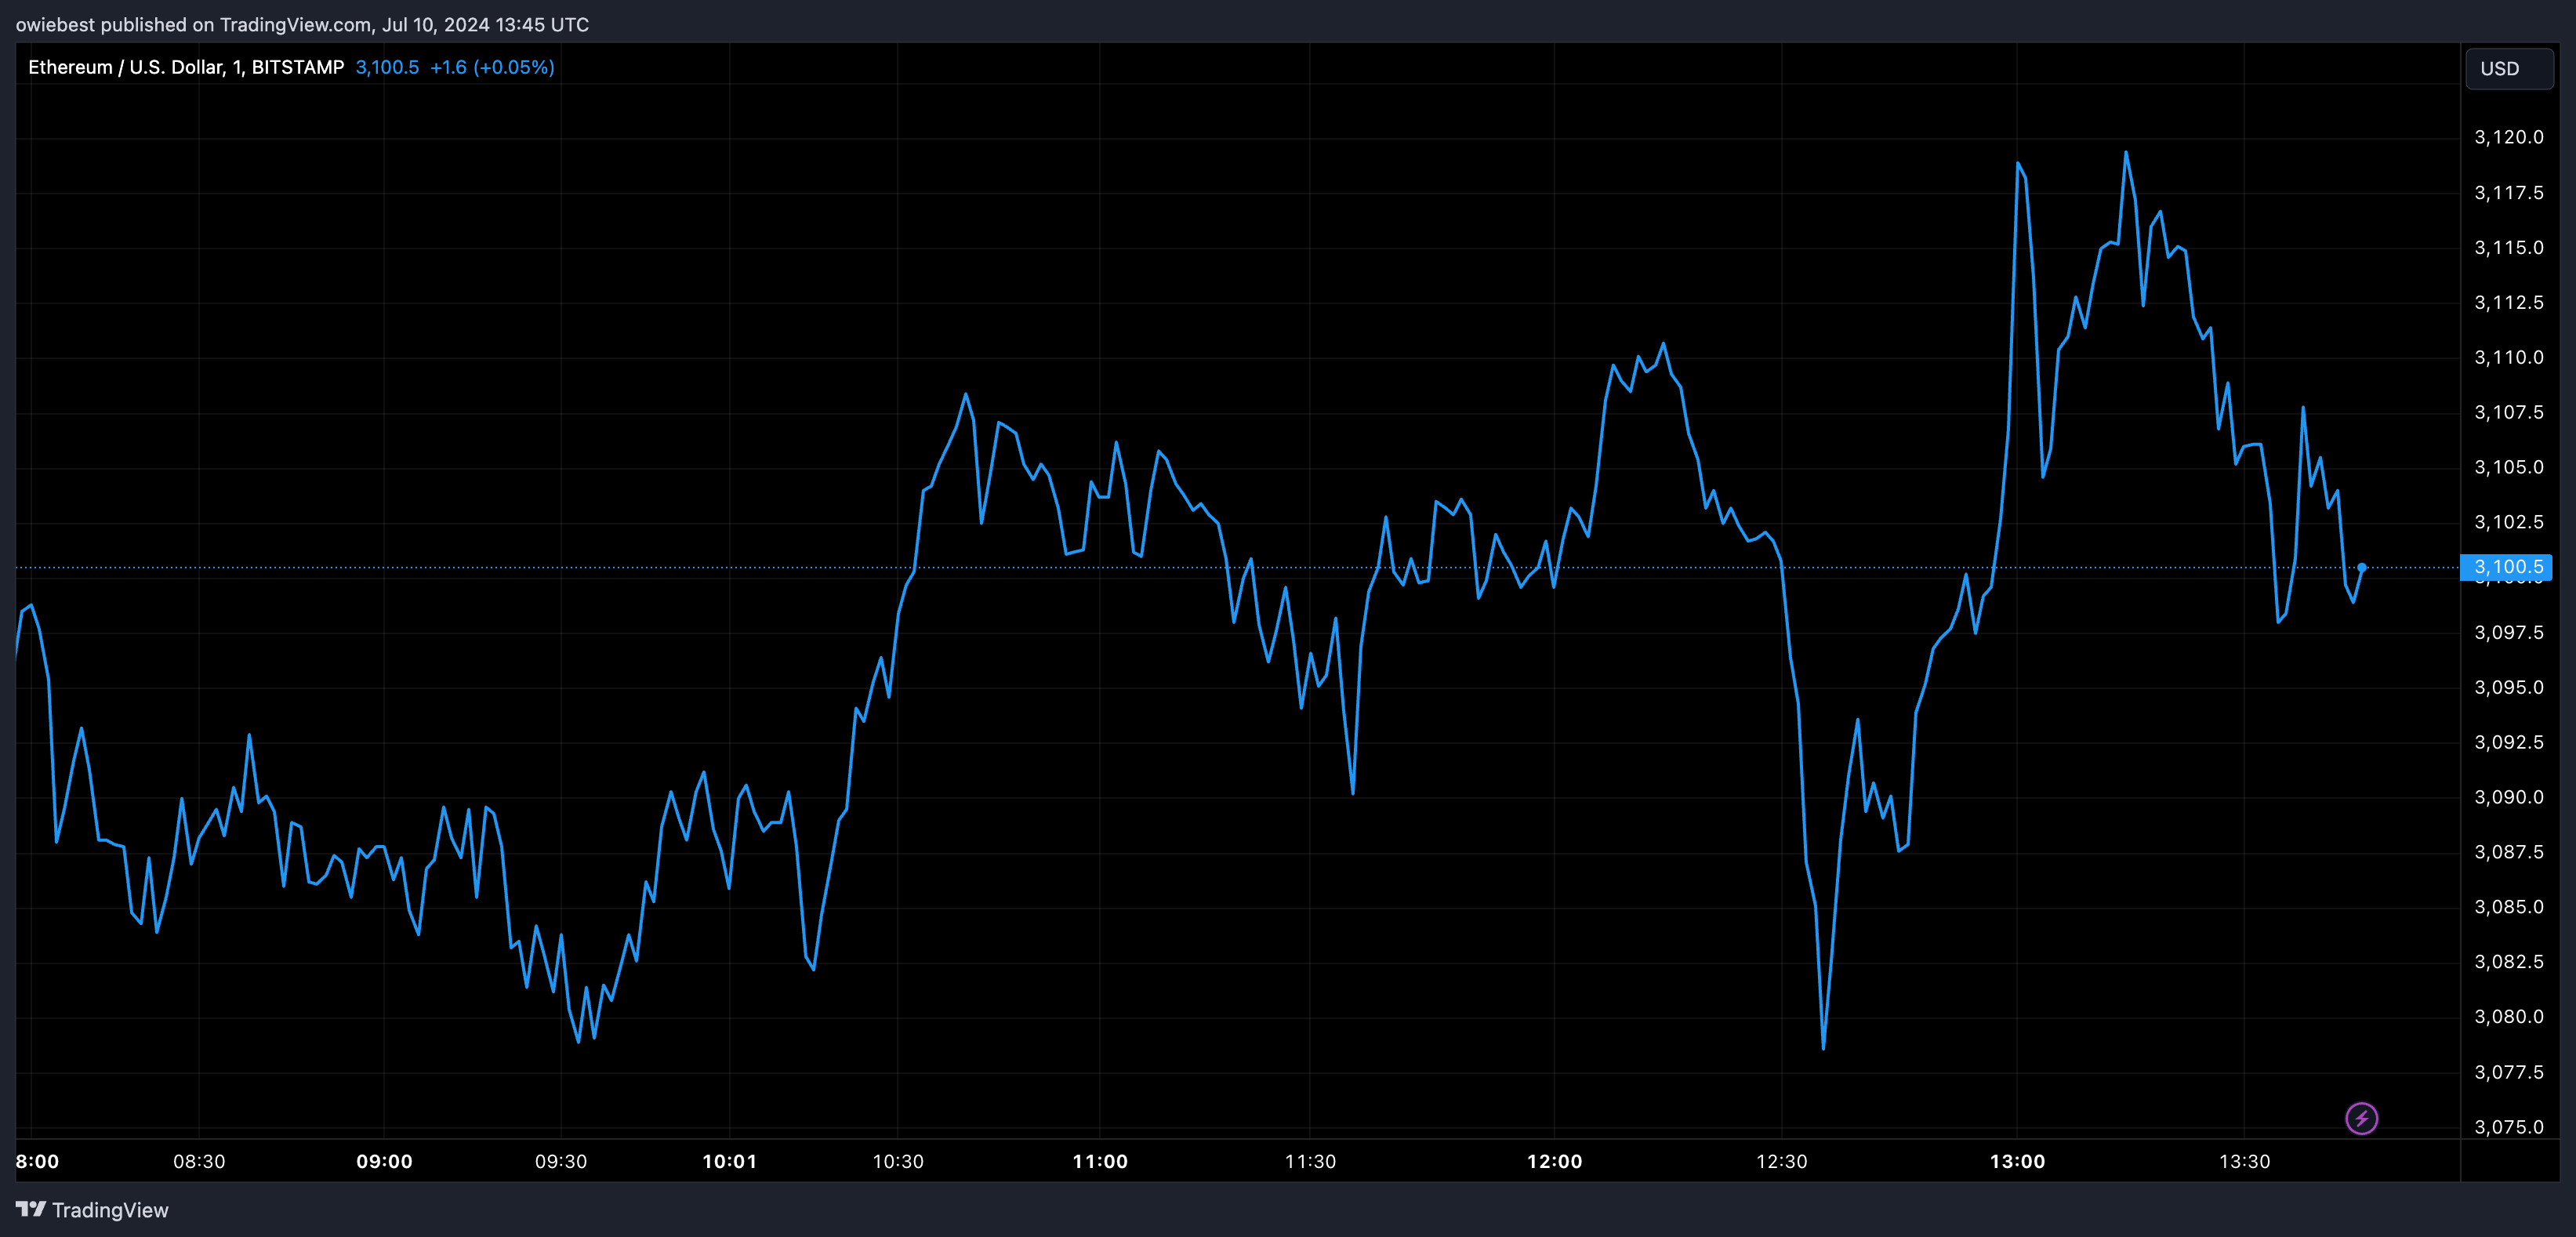This screenshot has width=2576, height=1237.
Task: Click the 3,095.0 price axis label
Action: click(2508, 687)
